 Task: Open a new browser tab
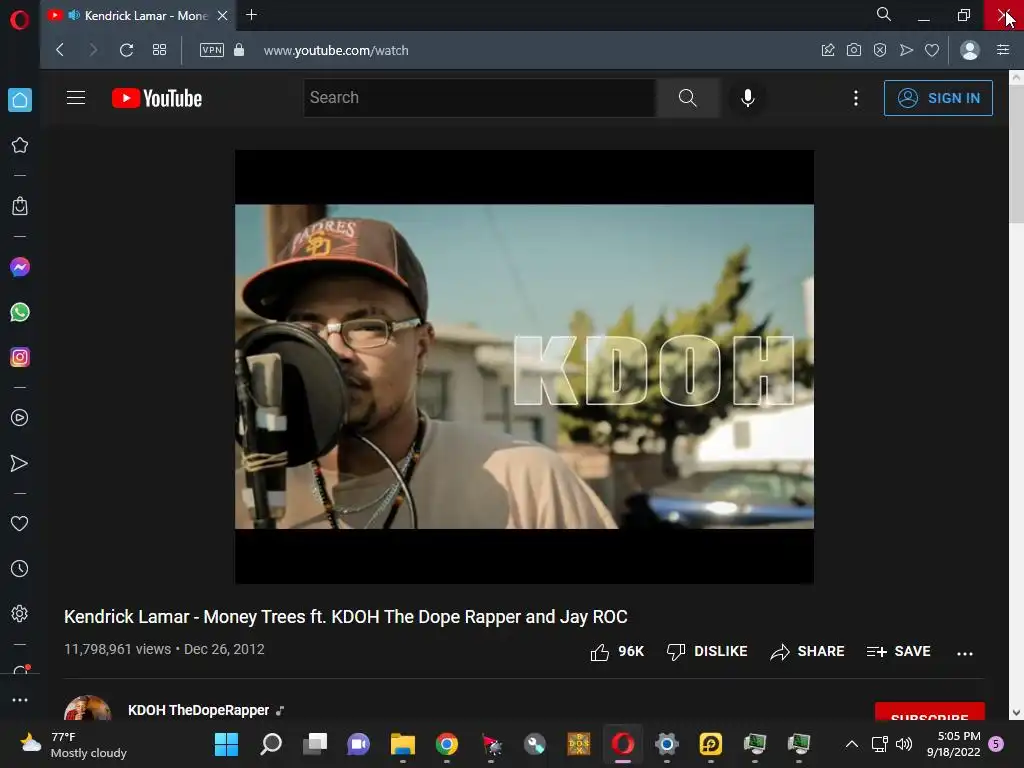251,14
